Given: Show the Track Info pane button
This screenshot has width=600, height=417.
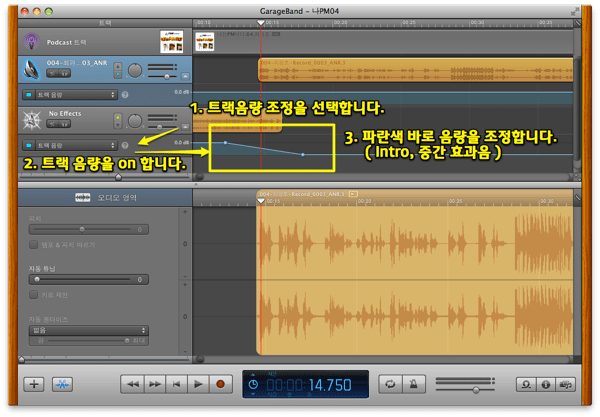Looking at the screenshot, I should point(546,384).
